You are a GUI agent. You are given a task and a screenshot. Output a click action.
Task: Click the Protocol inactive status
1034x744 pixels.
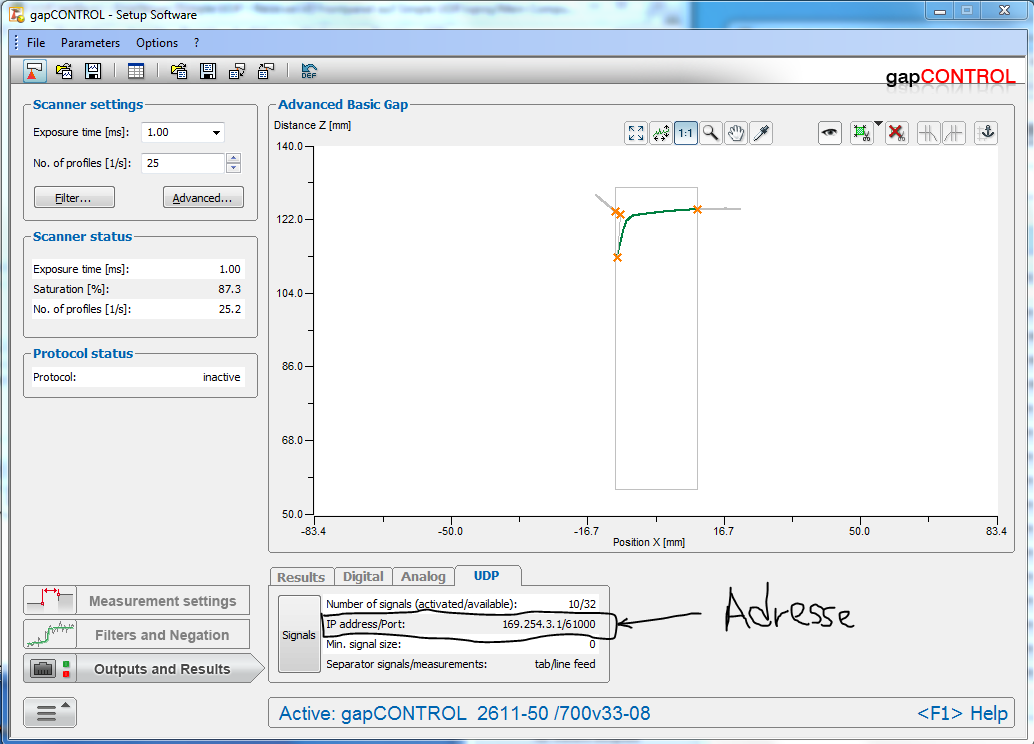(222, 377)
